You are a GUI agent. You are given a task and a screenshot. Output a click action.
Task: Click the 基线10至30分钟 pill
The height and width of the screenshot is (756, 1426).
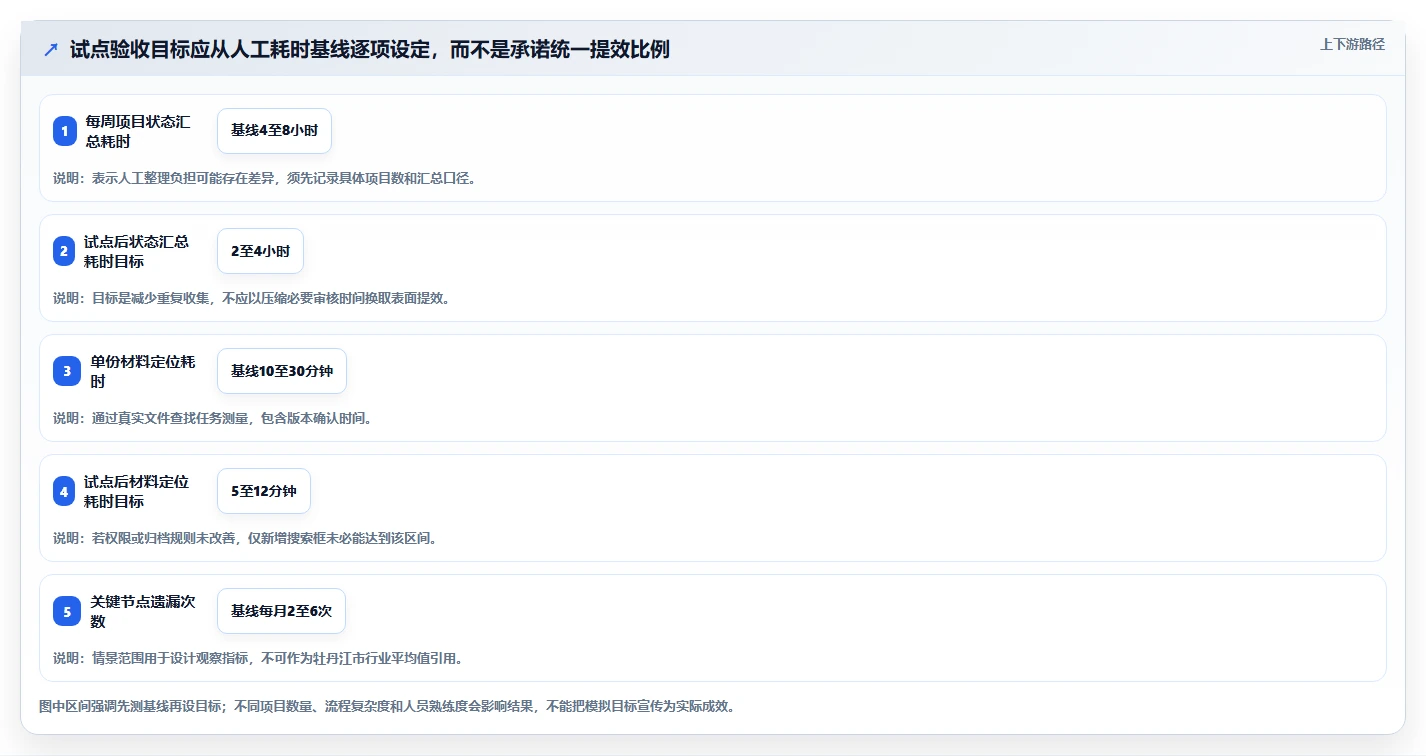click(x=282, y=371)
